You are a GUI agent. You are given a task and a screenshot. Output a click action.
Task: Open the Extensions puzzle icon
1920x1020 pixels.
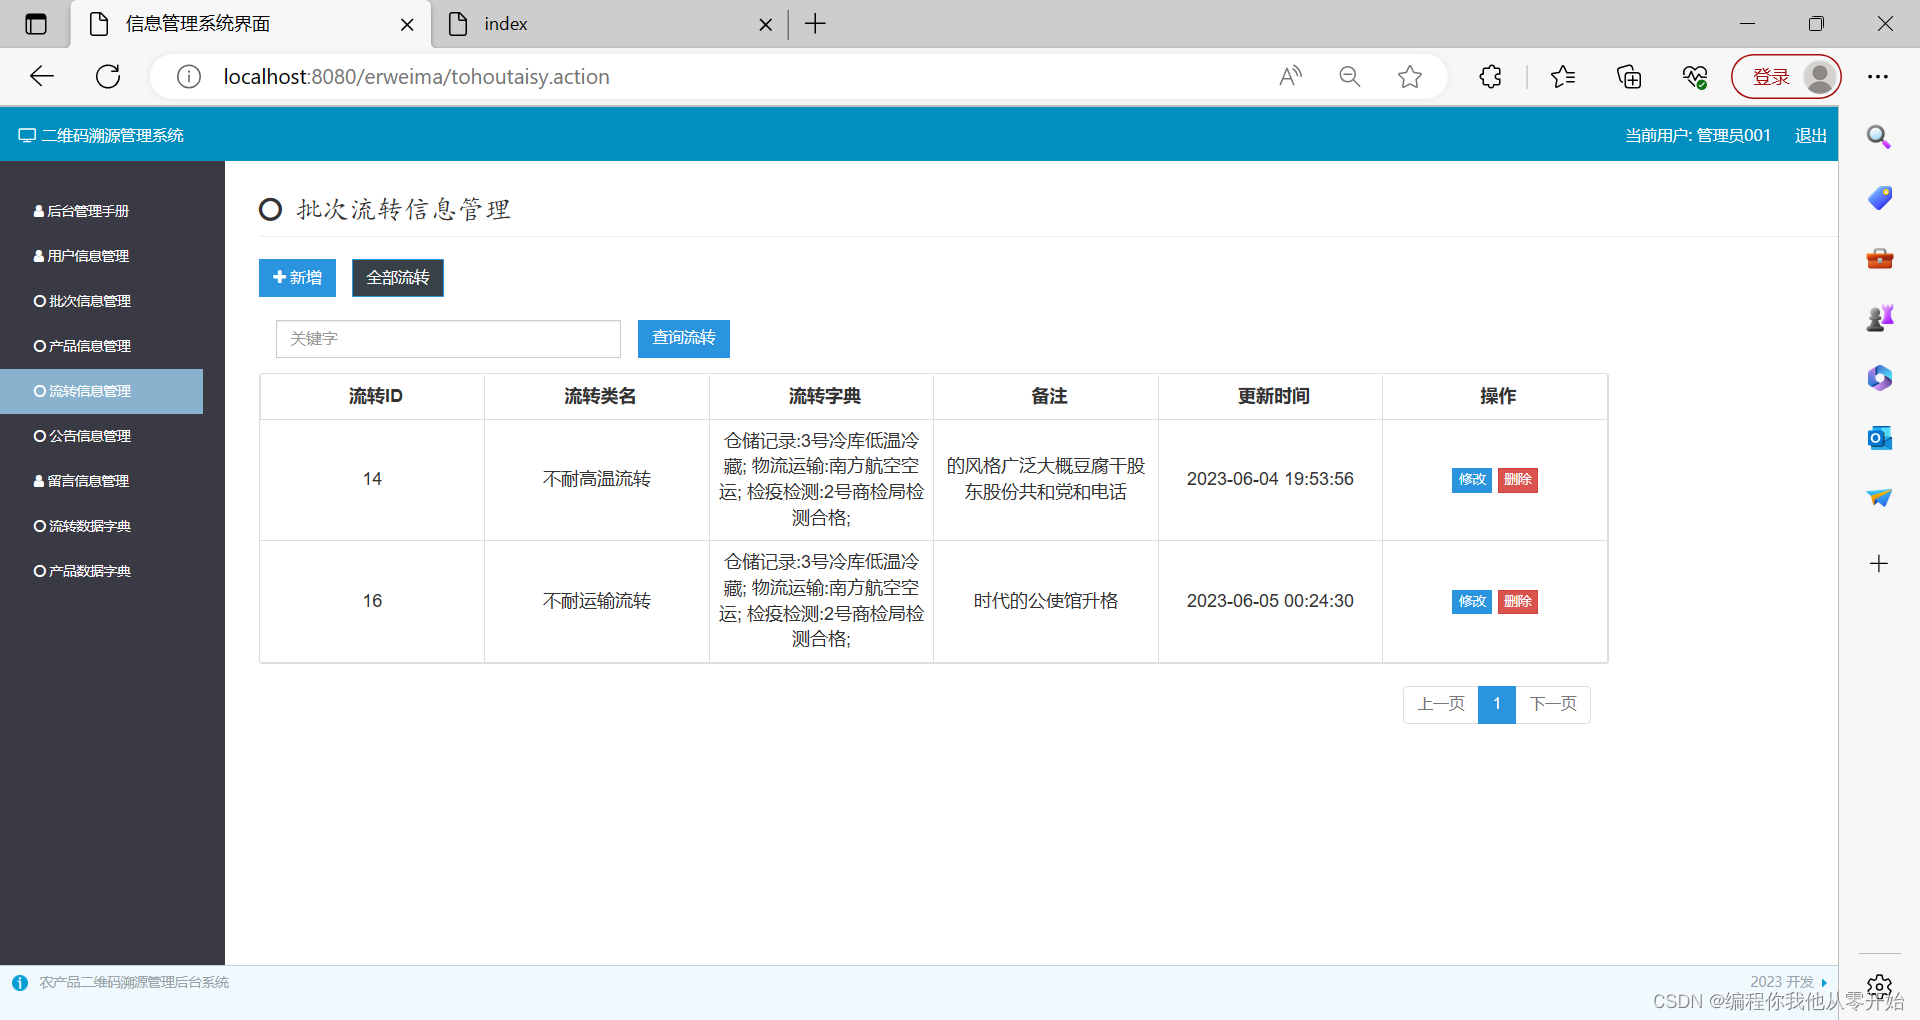point(1489,76)
